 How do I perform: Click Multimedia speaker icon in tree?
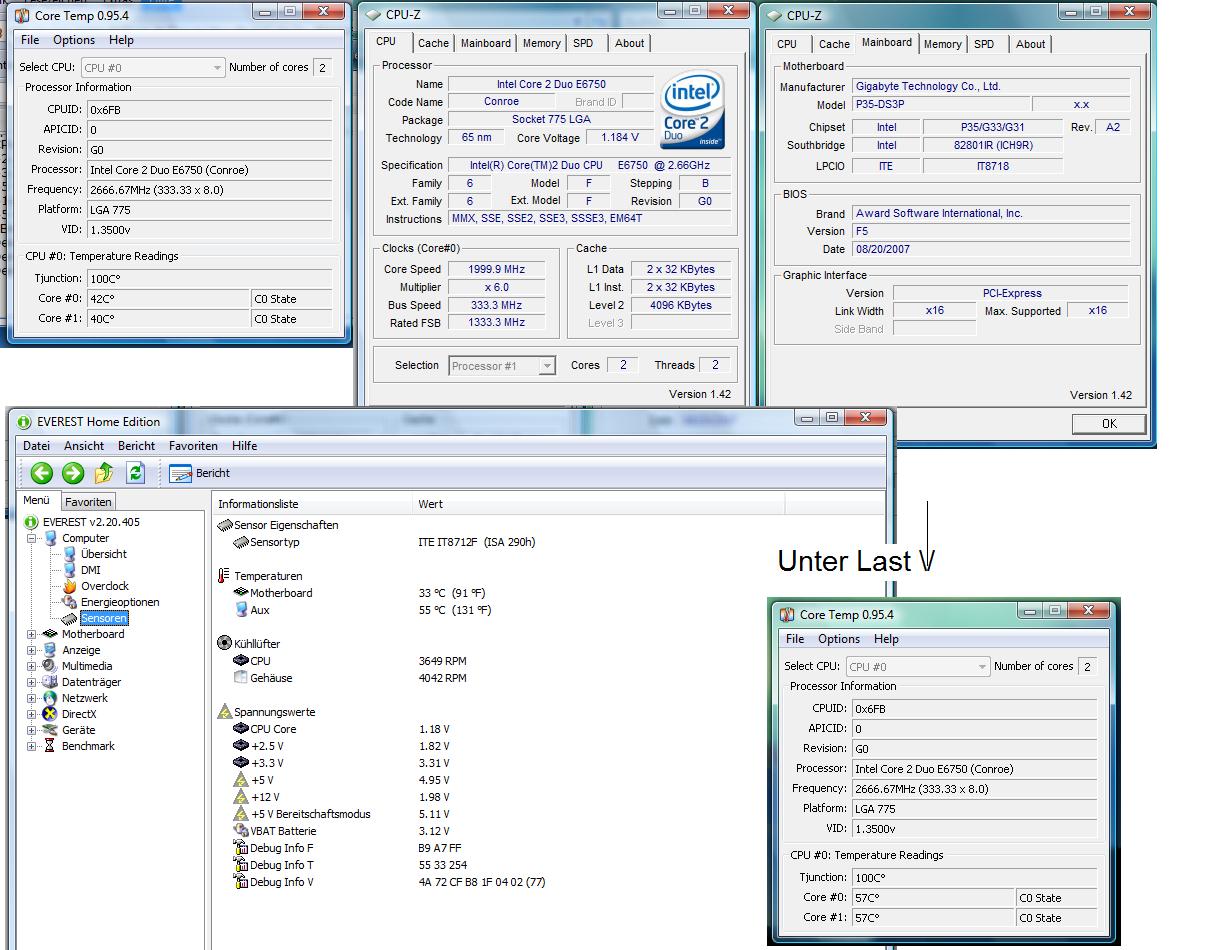[x=50, y=666]
